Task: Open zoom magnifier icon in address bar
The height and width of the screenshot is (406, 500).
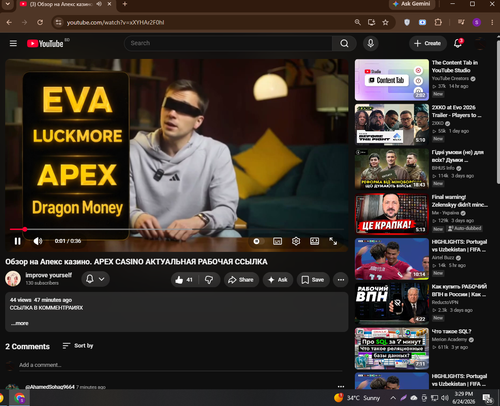Action: coord(357,22)
